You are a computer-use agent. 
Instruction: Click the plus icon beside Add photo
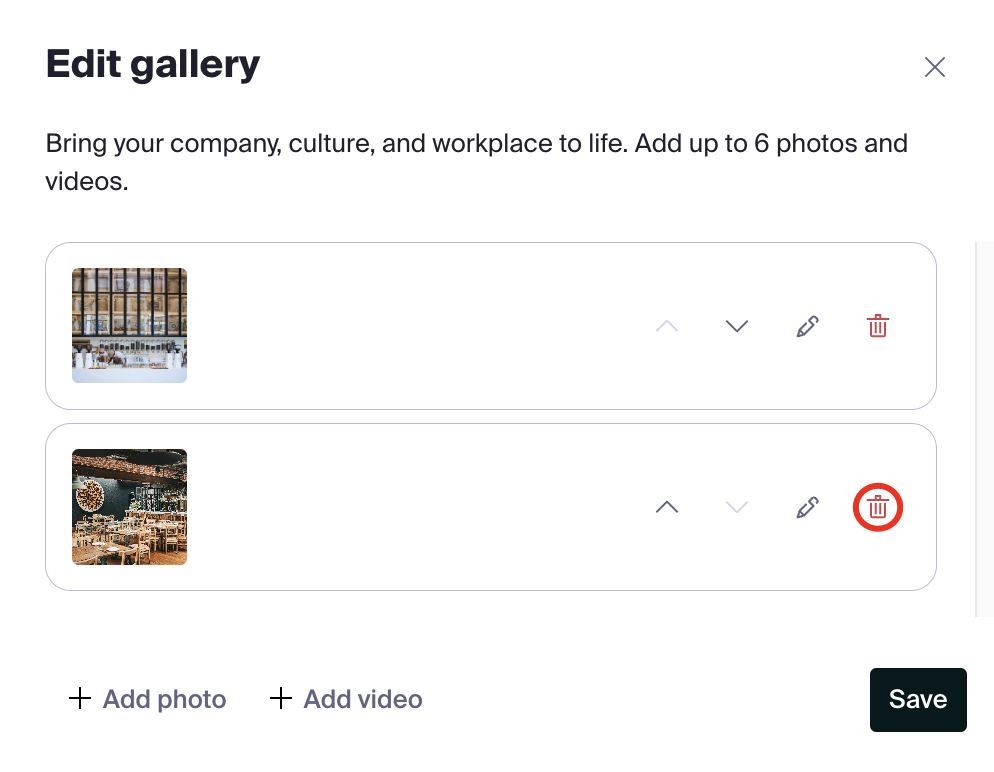point(80,698)
